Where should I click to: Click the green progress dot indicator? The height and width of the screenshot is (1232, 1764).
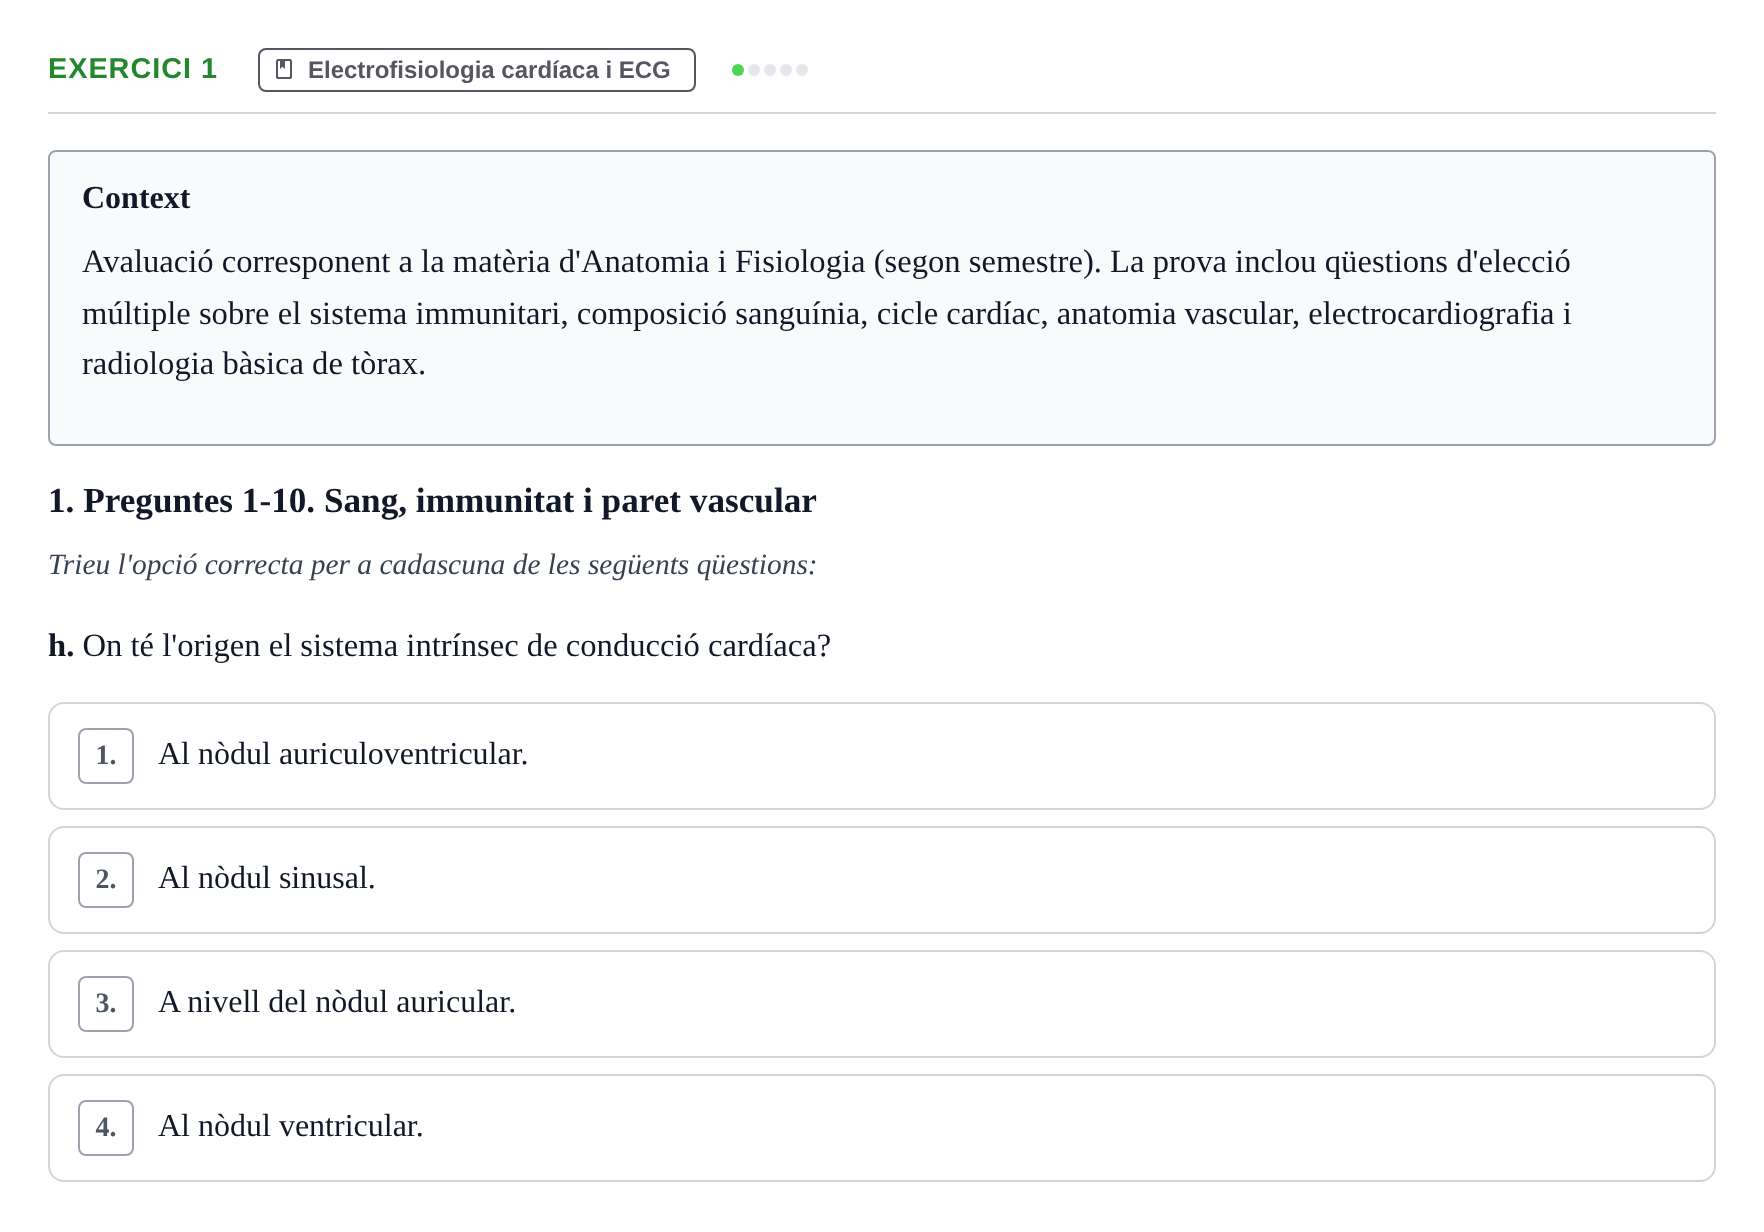[738, 70]
